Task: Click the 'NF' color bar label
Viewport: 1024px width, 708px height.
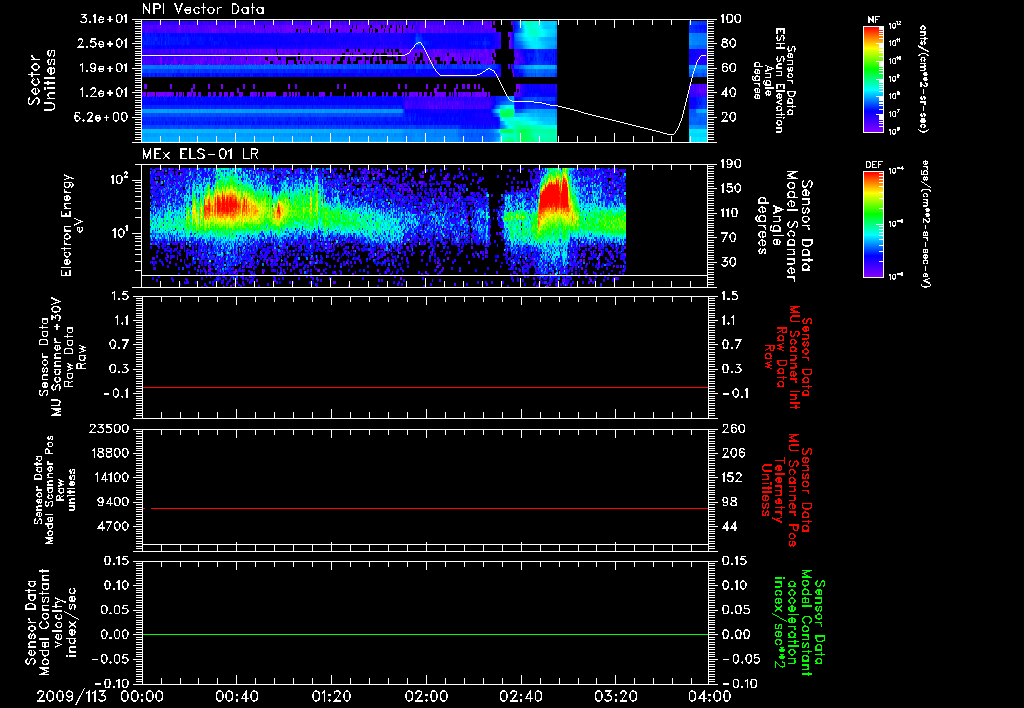Action: [x=873, y=20]
